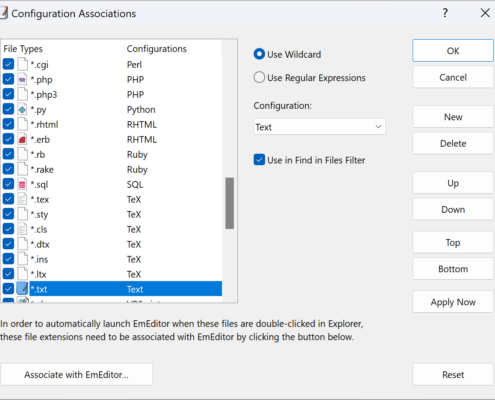Click New to add an association

click(453, 117)
